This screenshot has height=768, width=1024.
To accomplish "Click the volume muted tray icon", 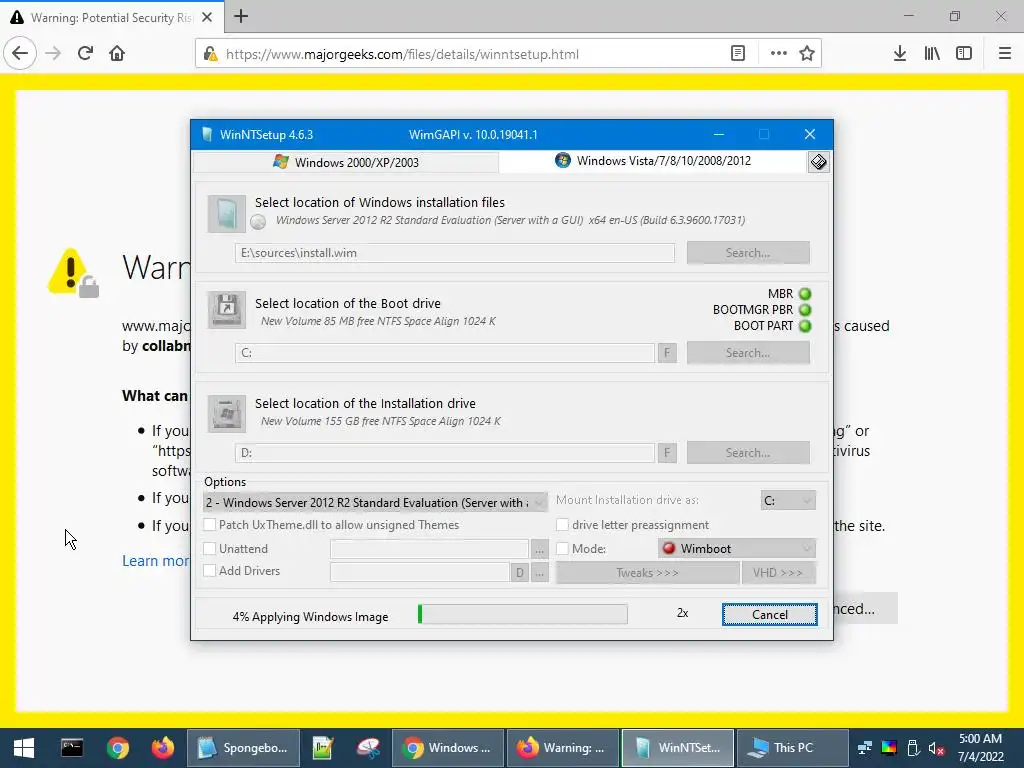I will tap(936, 748).
